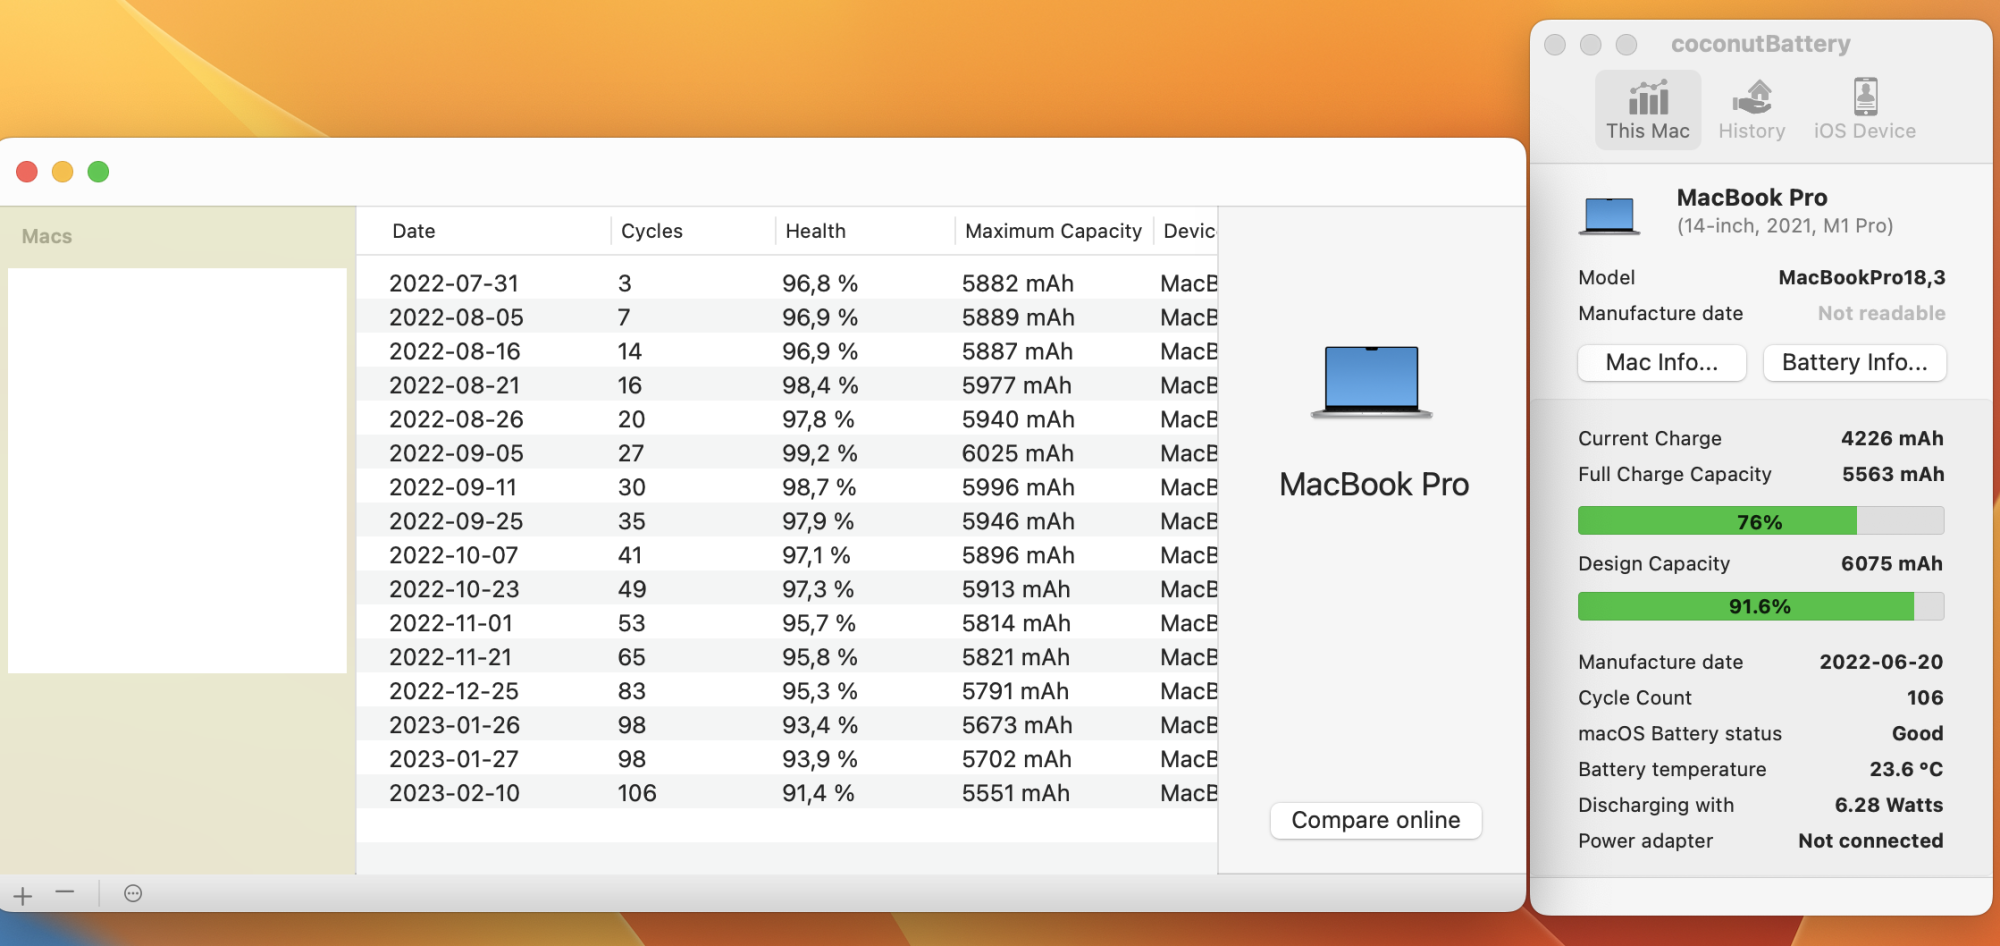
Task: Select the 2022-08-16 history row
Action: pos(787,351)
